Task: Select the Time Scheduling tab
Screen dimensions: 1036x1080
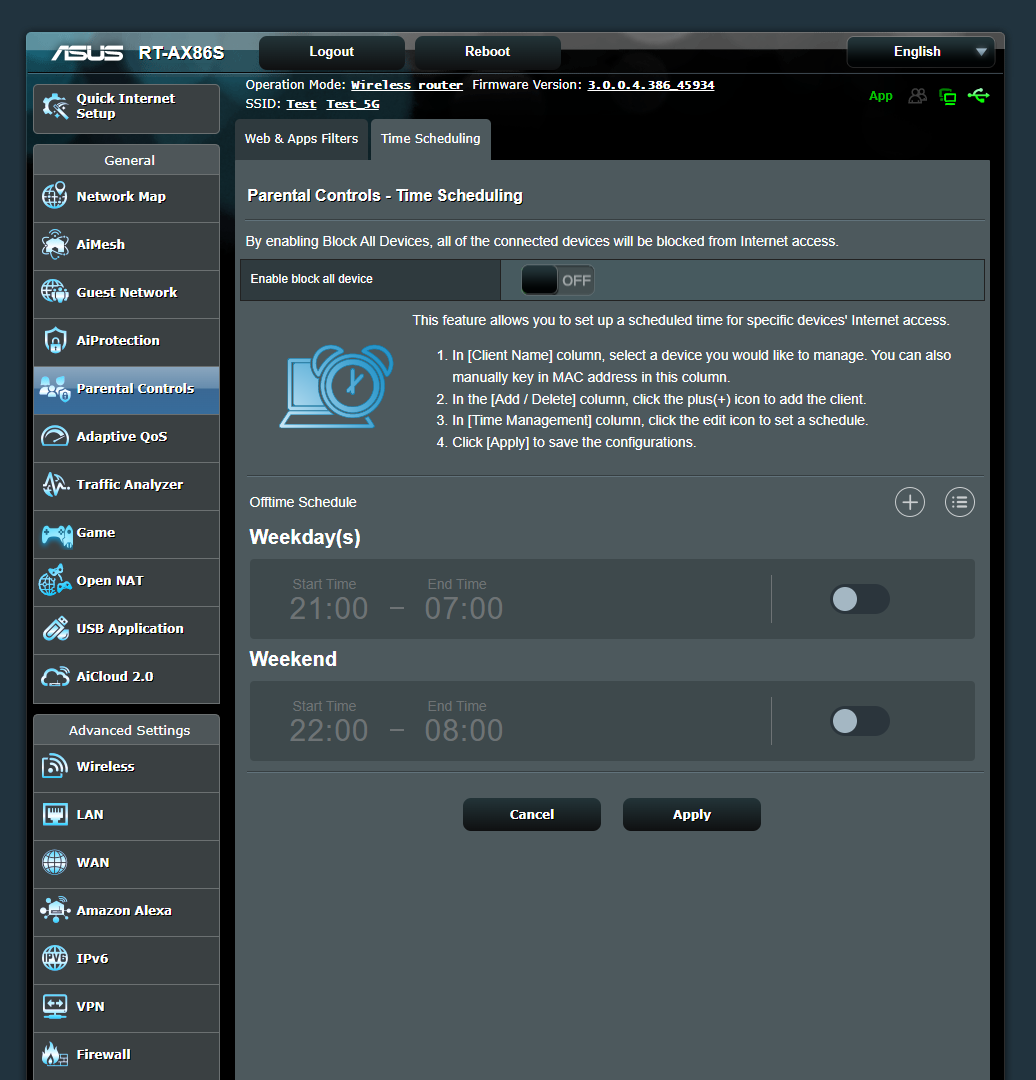Action: click(x=430, y=139)
